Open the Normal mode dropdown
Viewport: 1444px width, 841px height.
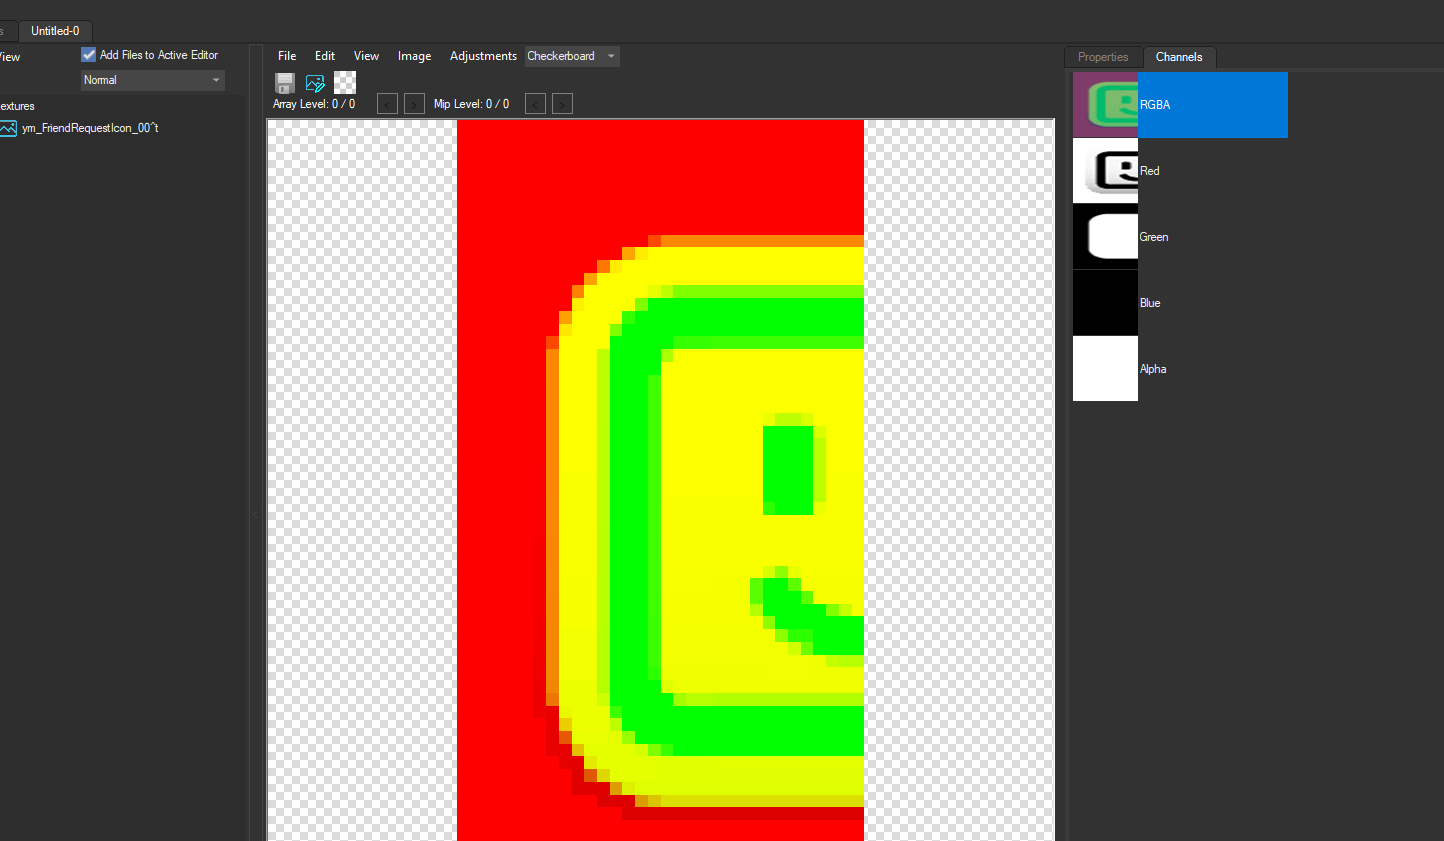tap(153, 80)
